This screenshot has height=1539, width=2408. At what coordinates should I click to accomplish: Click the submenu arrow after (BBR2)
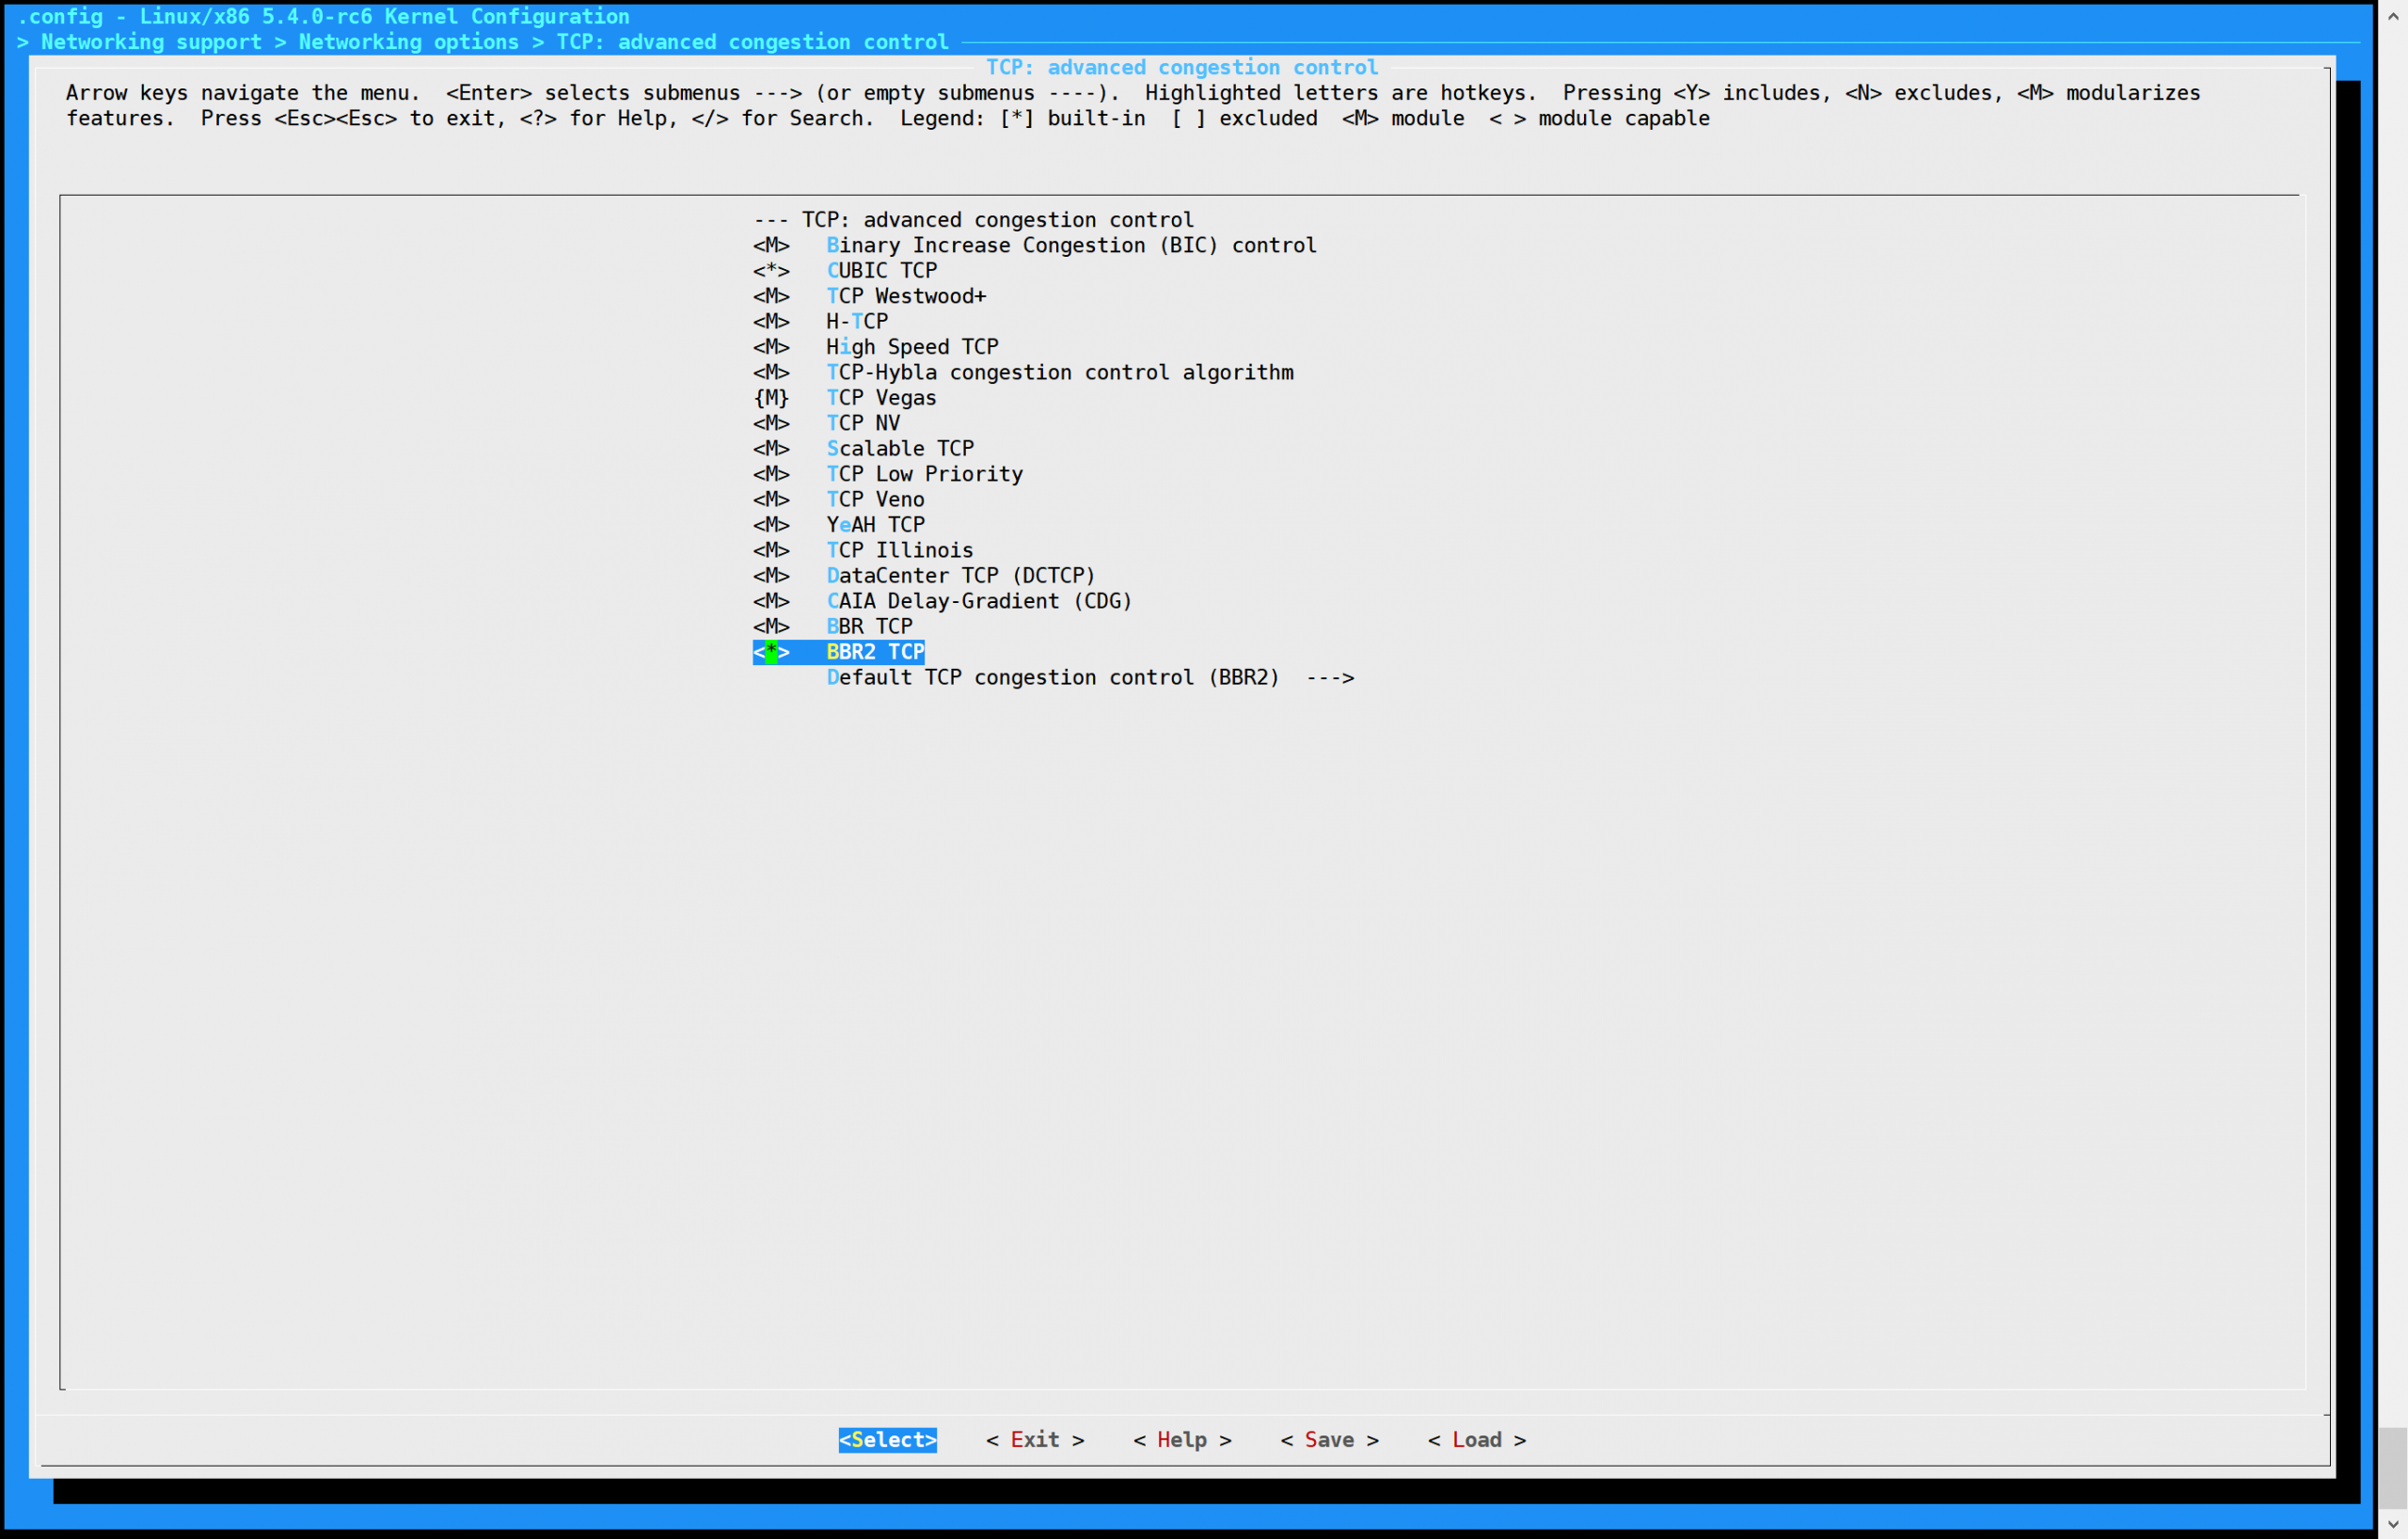pos(1330,678)
